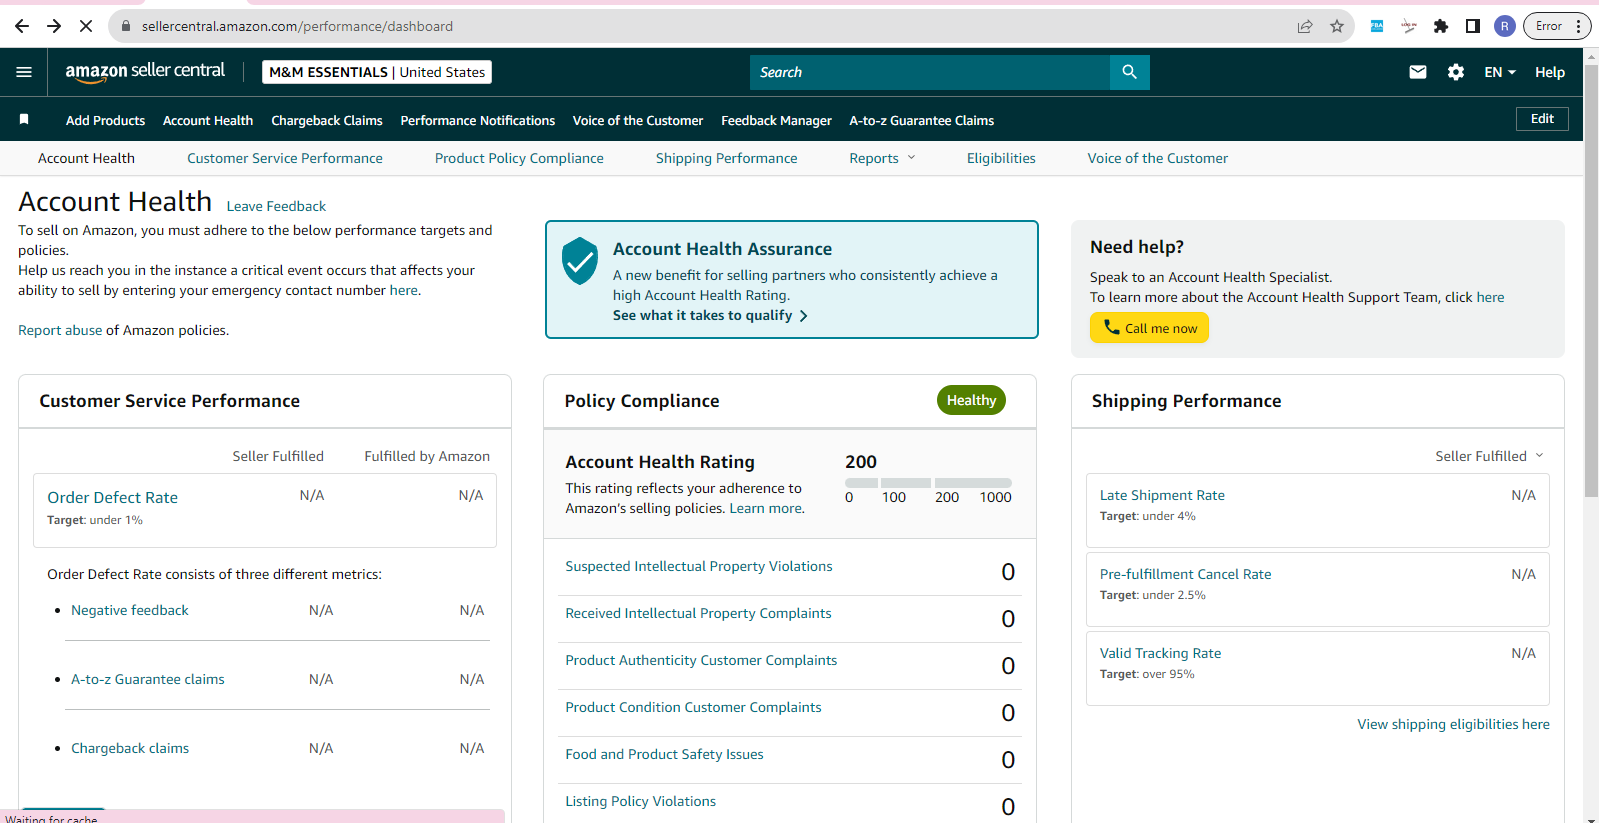
Task: Open Received Intellectual Property Complaints
Action: click(x=698, y=613)
